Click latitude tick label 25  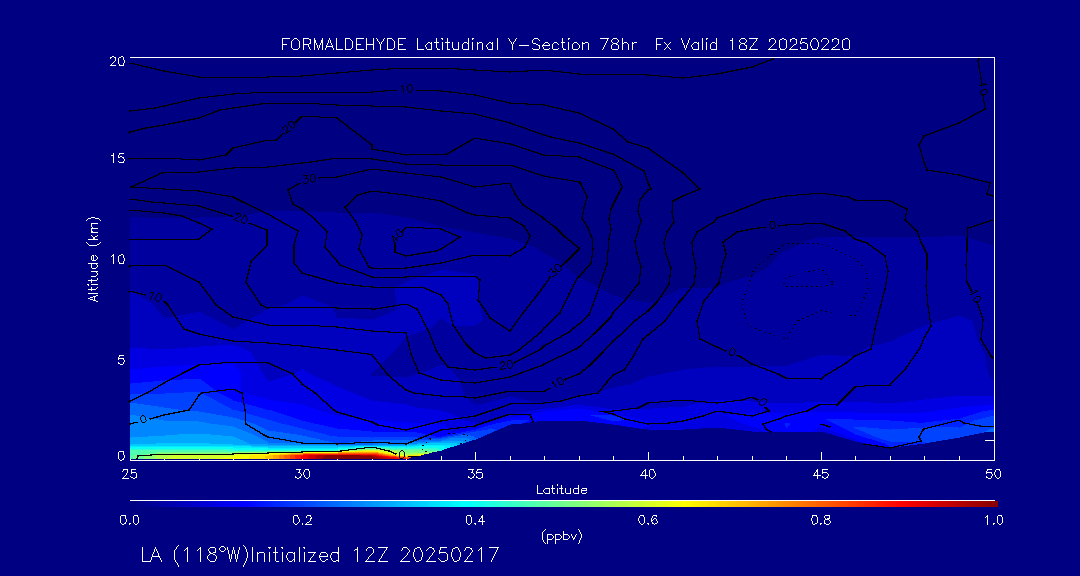[129, 474]
